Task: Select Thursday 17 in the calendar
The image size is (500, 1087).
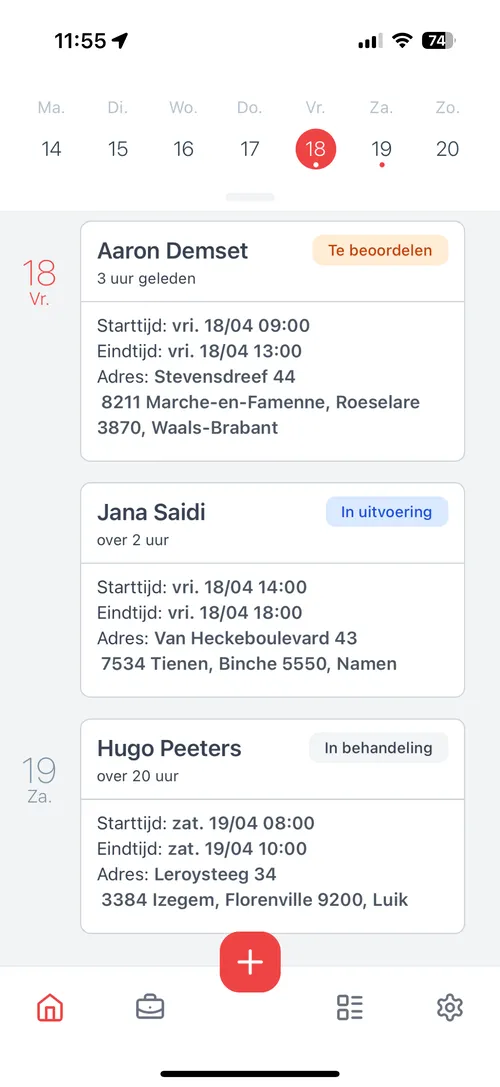Action: point(250,148)
